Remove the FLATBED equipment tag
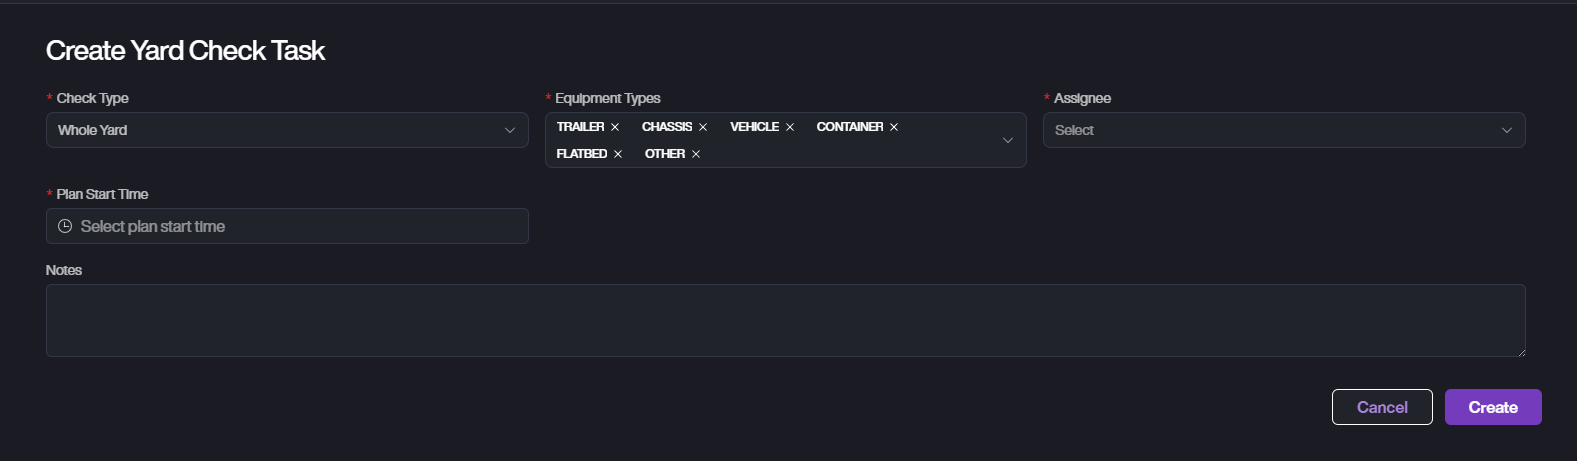Screen dimensions: 1577x461 [618, 154]
